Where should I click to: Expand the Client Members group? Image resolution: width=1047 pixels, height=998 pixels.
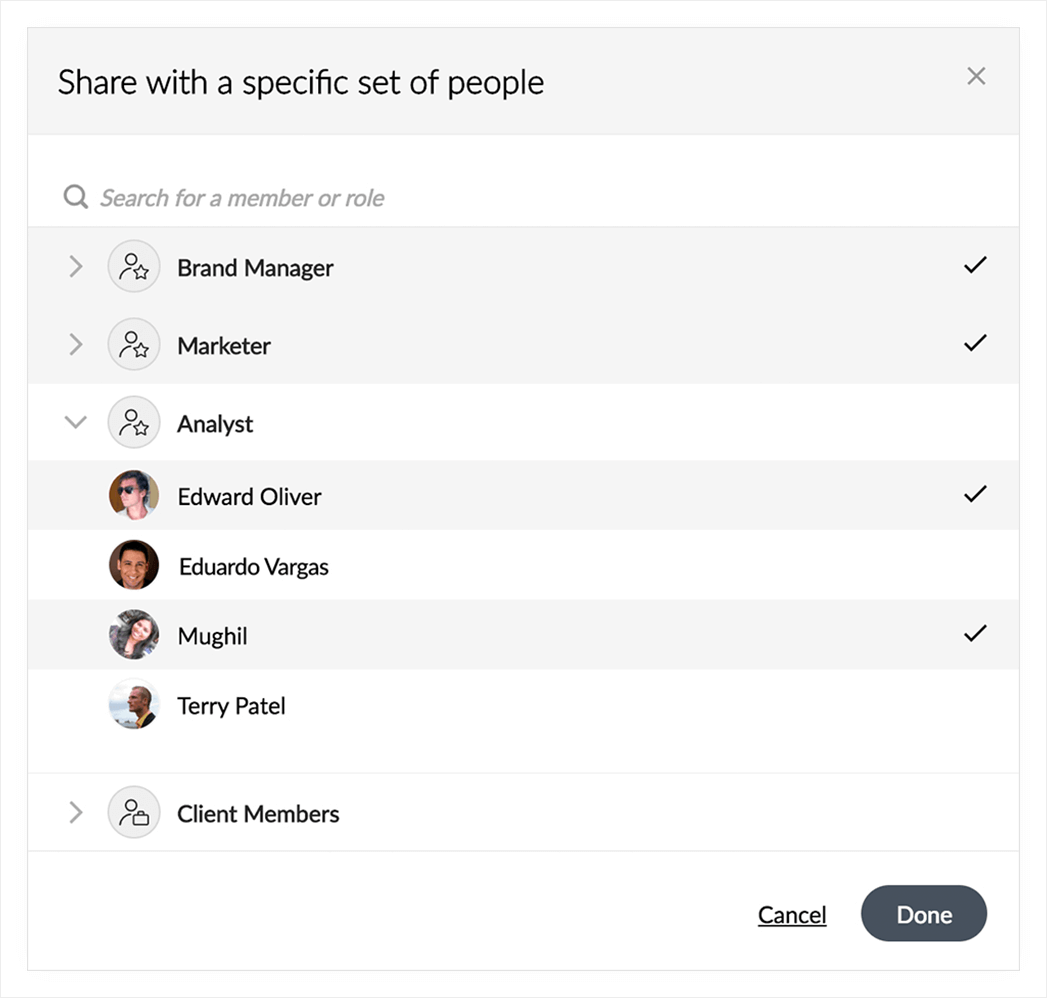point(75,812)
